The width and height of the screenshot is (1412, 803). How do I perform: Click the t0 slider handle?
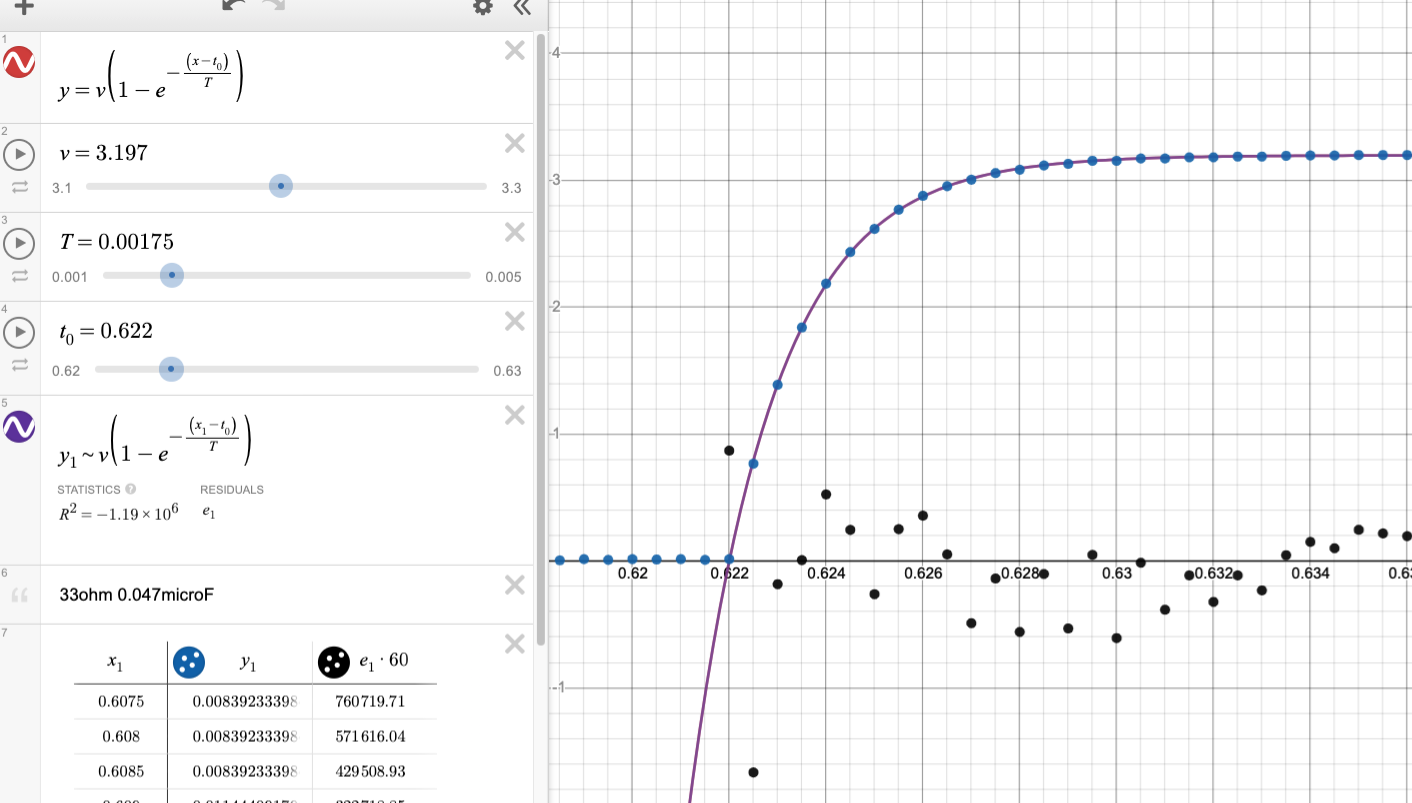(x=171, y=370)
